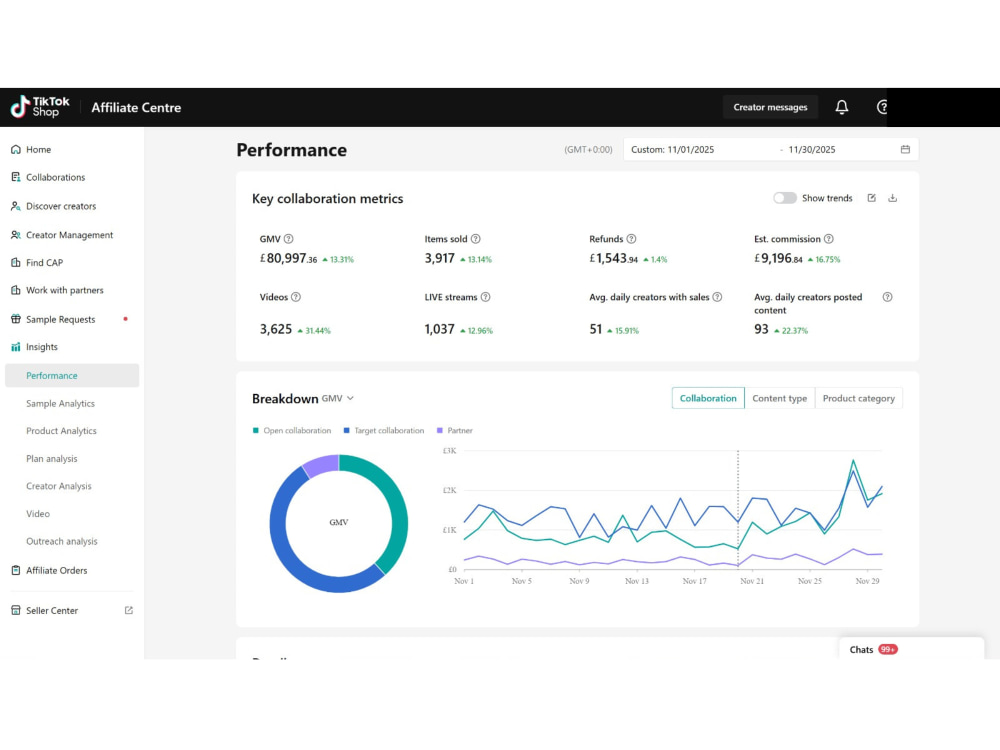Click the Collaborations sidebar icon
This screenshot has height=750, width=1000.
[x=16, y=177]
